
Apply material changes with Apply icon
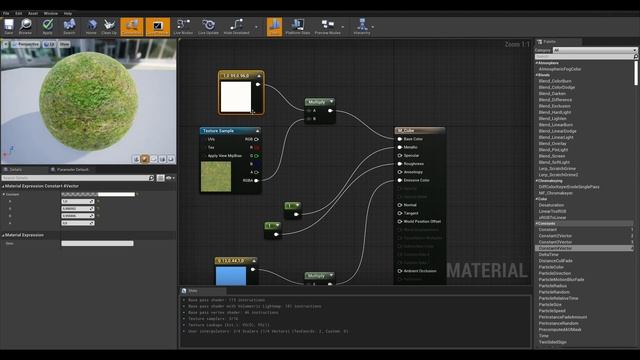click(48, 27)
